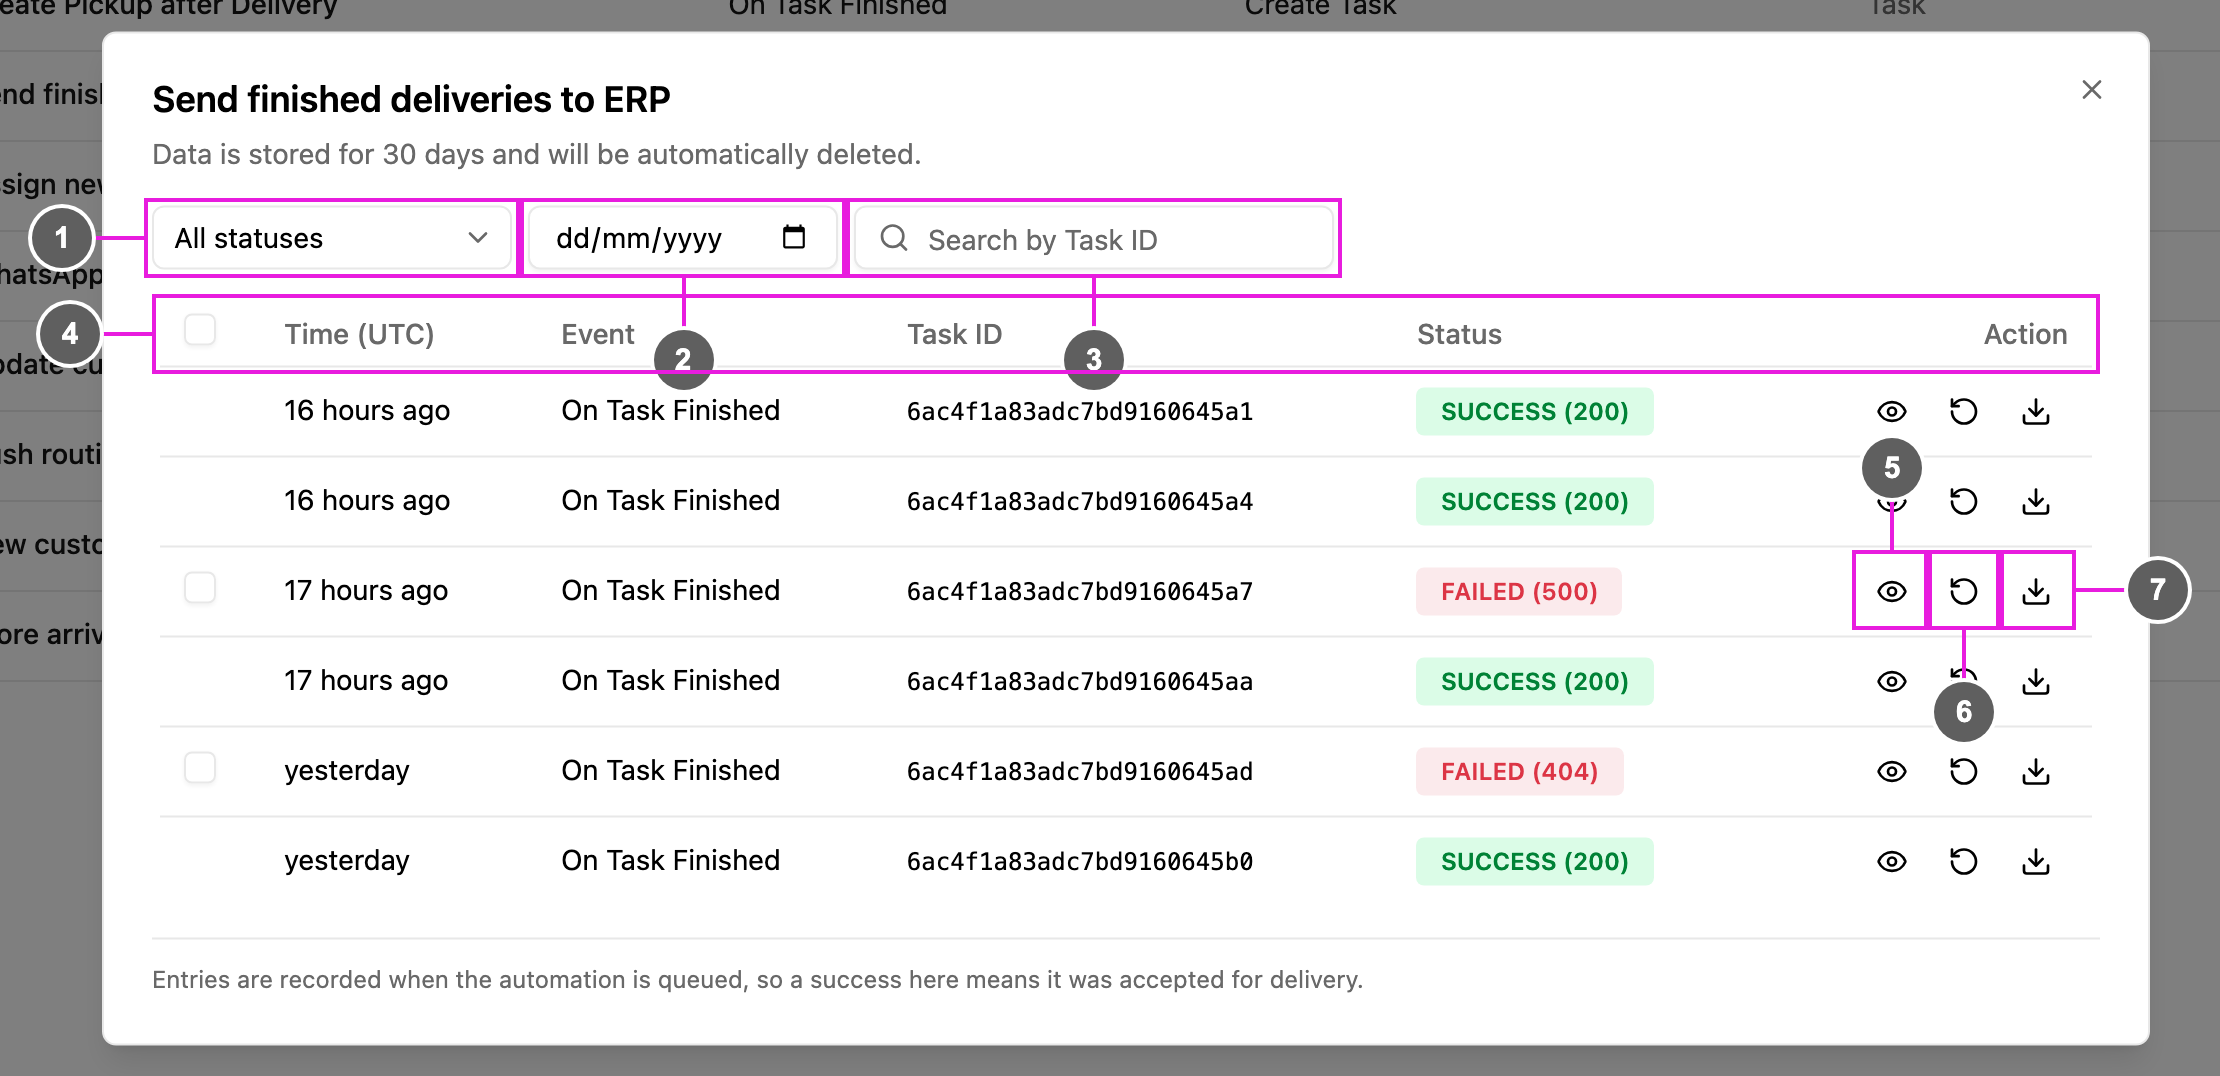Click task ID 6ac4f1a83adc7bd9160645a1

1080,412
